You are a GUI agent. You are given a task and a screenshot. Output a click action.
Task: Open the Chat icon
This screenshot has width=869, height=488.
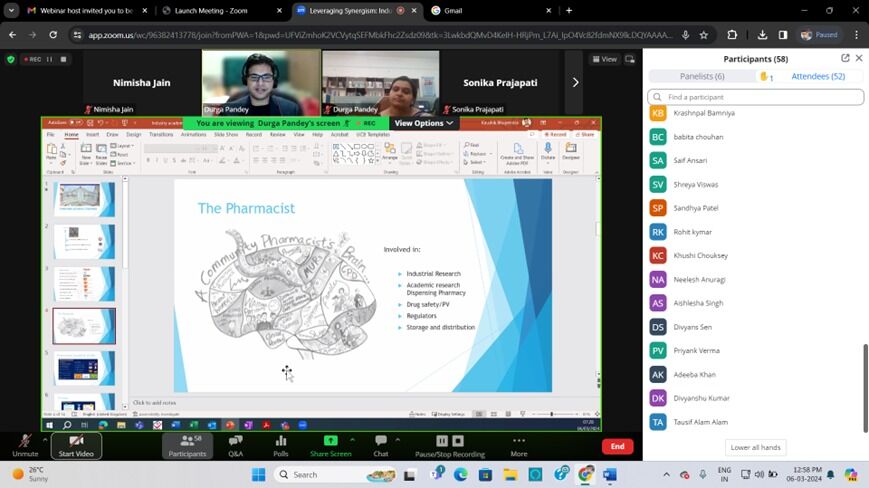pos(381,445)
